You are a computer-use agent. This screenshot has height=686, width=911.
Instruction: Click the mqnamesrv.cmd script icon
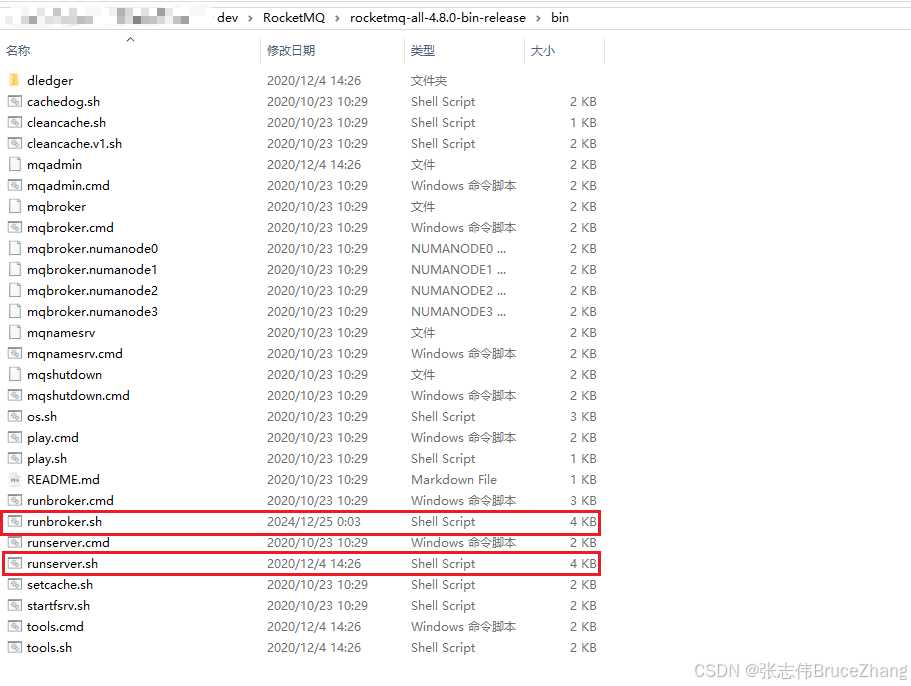click(x=15, y=353)
